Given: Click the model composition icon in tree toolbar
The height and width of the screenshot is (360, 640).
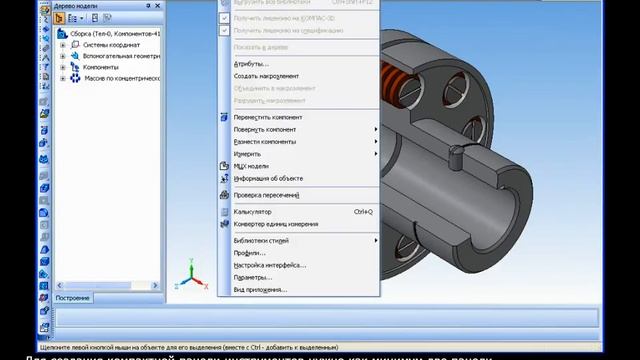Looking at the screenshot, I should pyautogui.click(x=72, y=18).
